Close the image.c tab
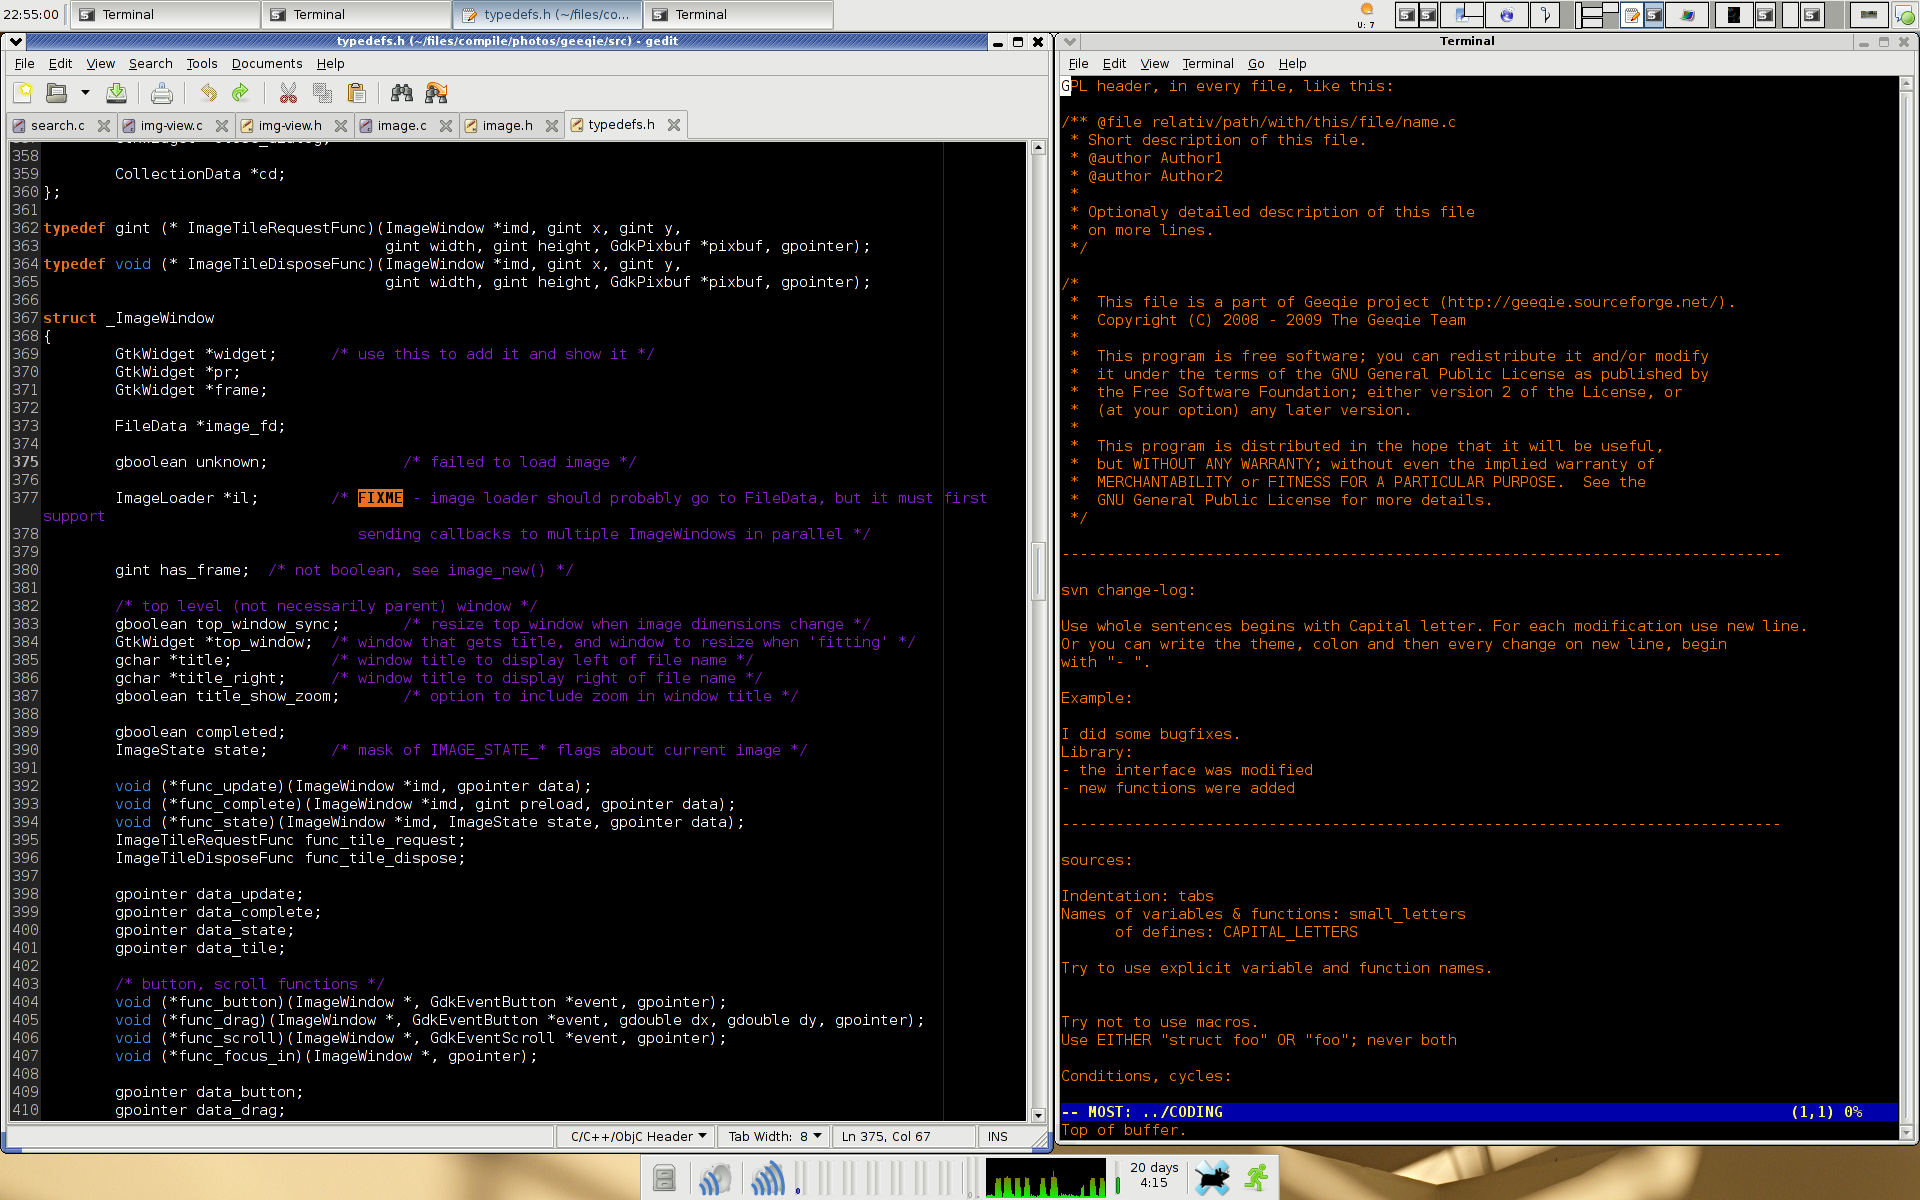 [x=446, y=125]
